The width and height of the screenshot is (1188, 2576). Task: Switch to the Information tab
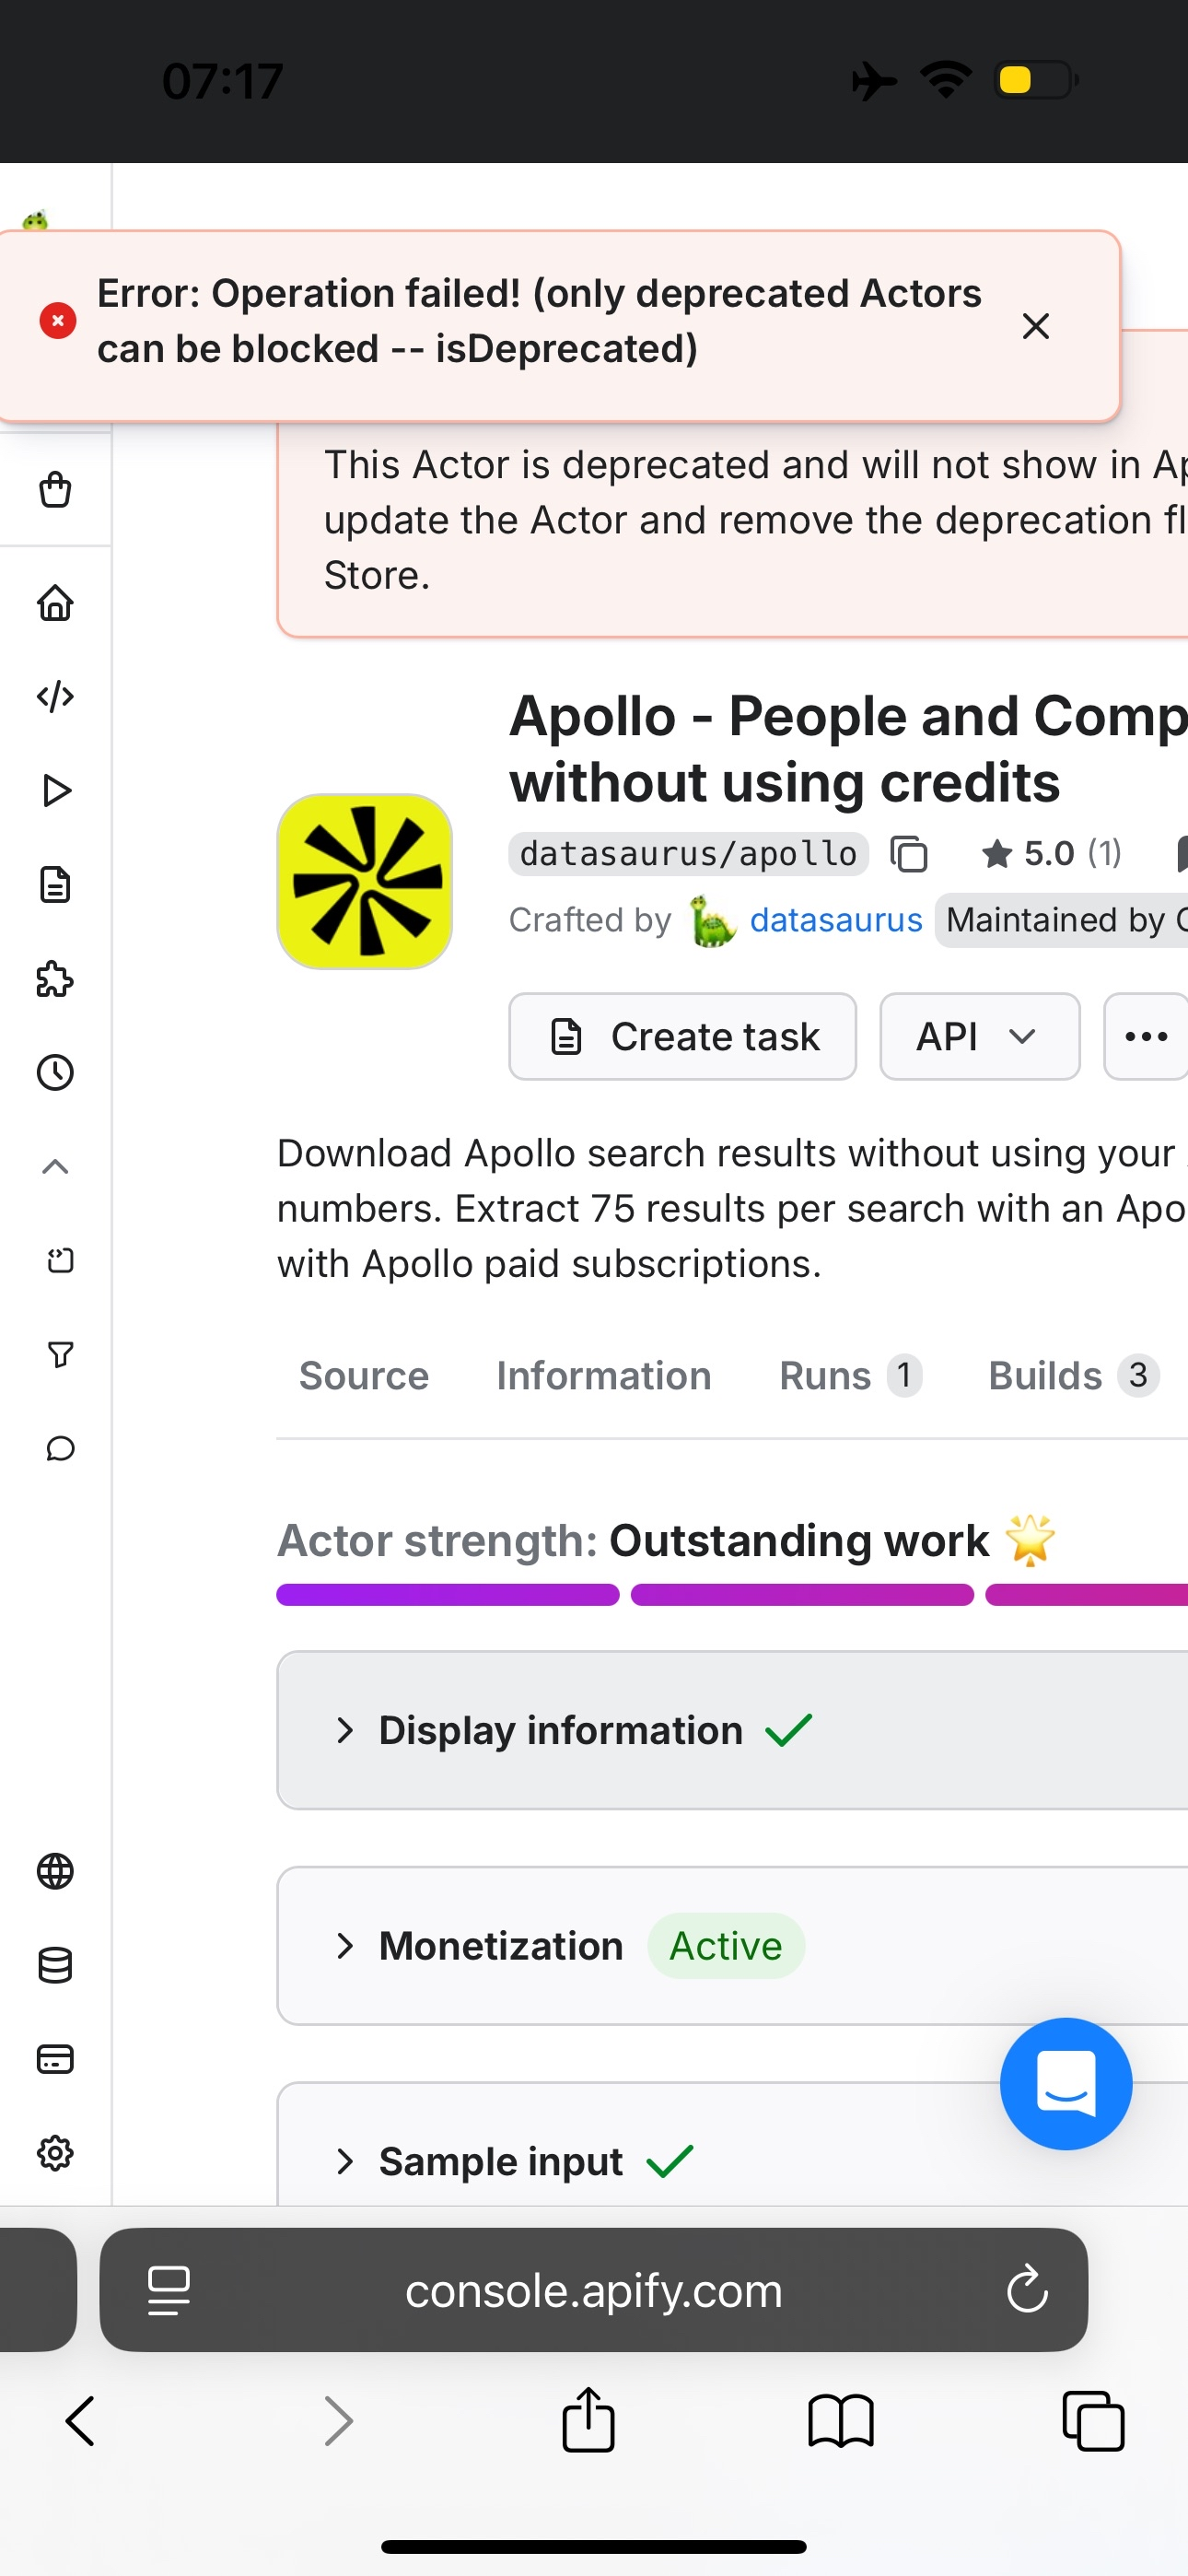click(604, 1376)
